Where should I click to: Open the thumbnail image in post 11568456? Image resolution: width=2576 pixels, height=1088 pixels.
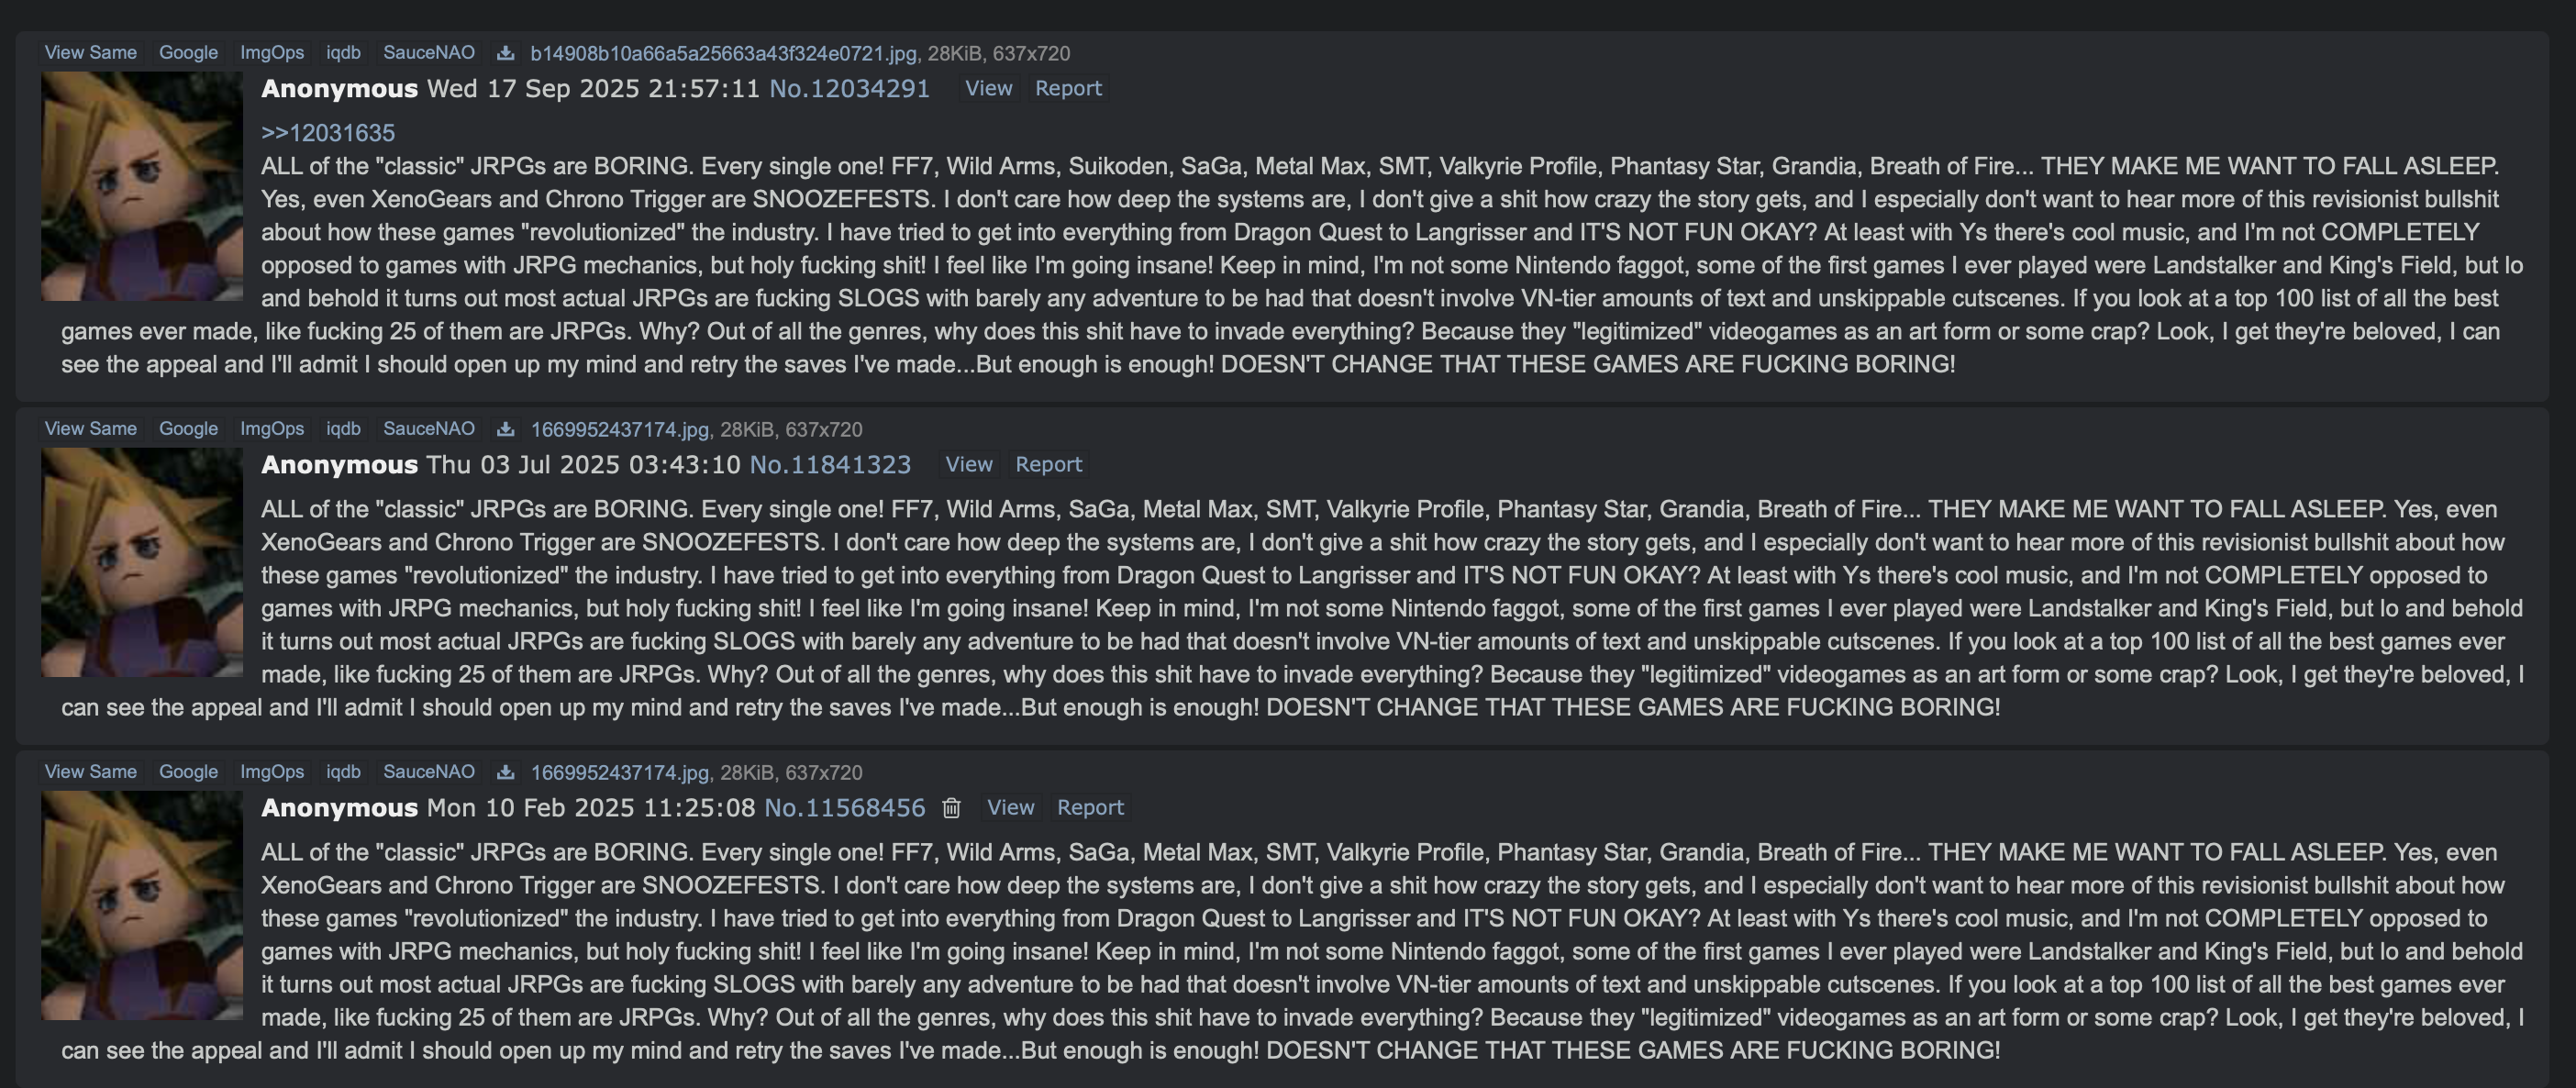point(142,905)
